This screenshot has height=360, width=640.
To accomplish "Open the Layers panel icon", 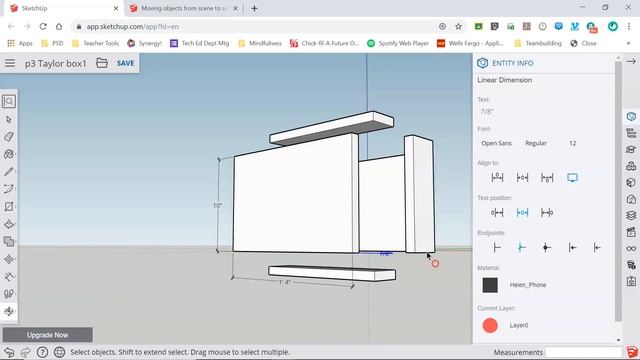I will point(631,215).
